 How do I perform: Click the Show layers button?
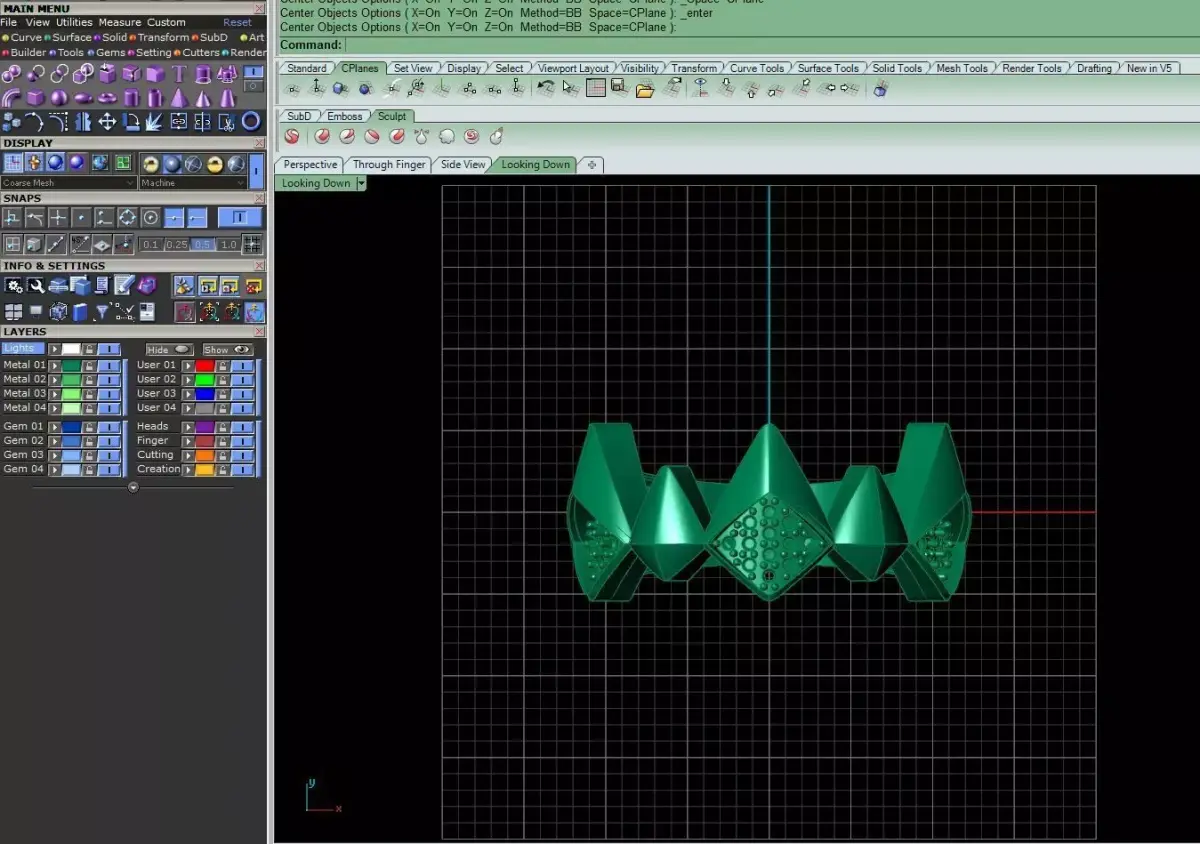point(228,350)
